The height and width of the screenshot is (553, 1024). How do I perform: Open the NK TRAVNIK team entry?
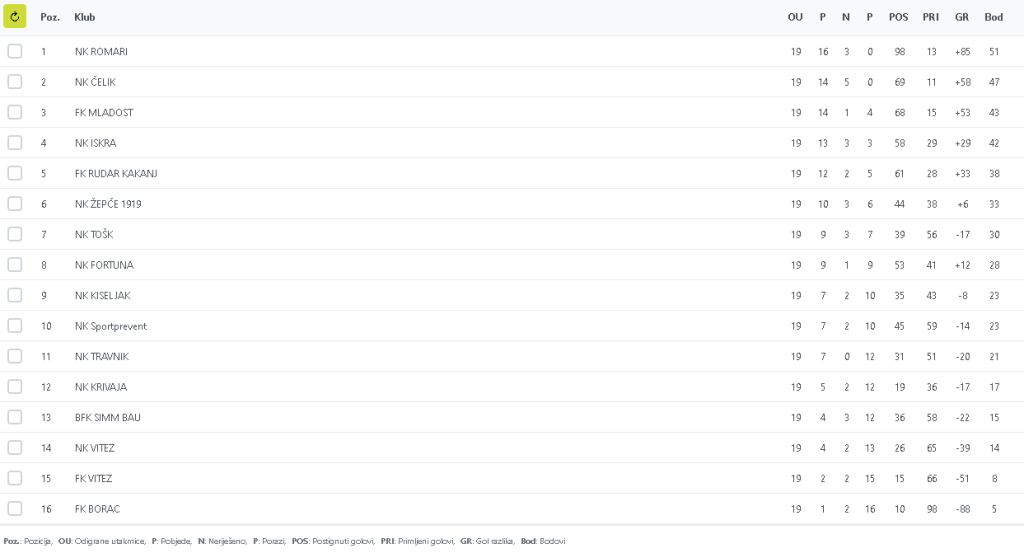[101, 357]
